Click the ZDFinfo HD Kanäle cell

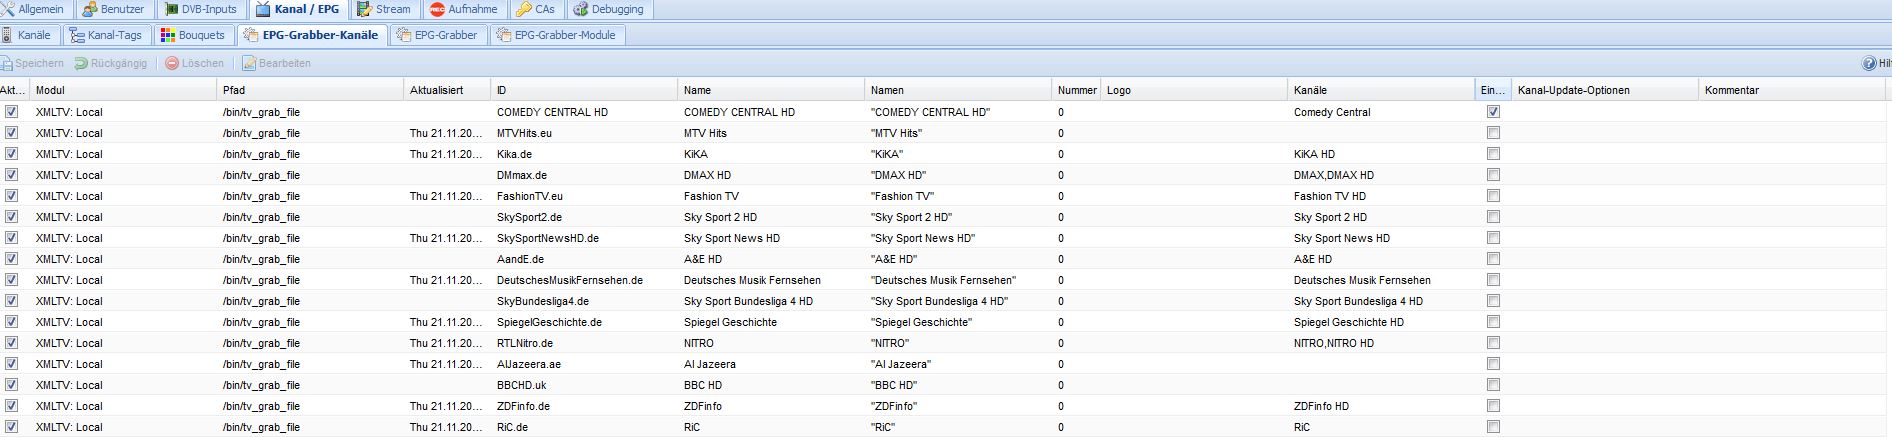pos(1381,406)
